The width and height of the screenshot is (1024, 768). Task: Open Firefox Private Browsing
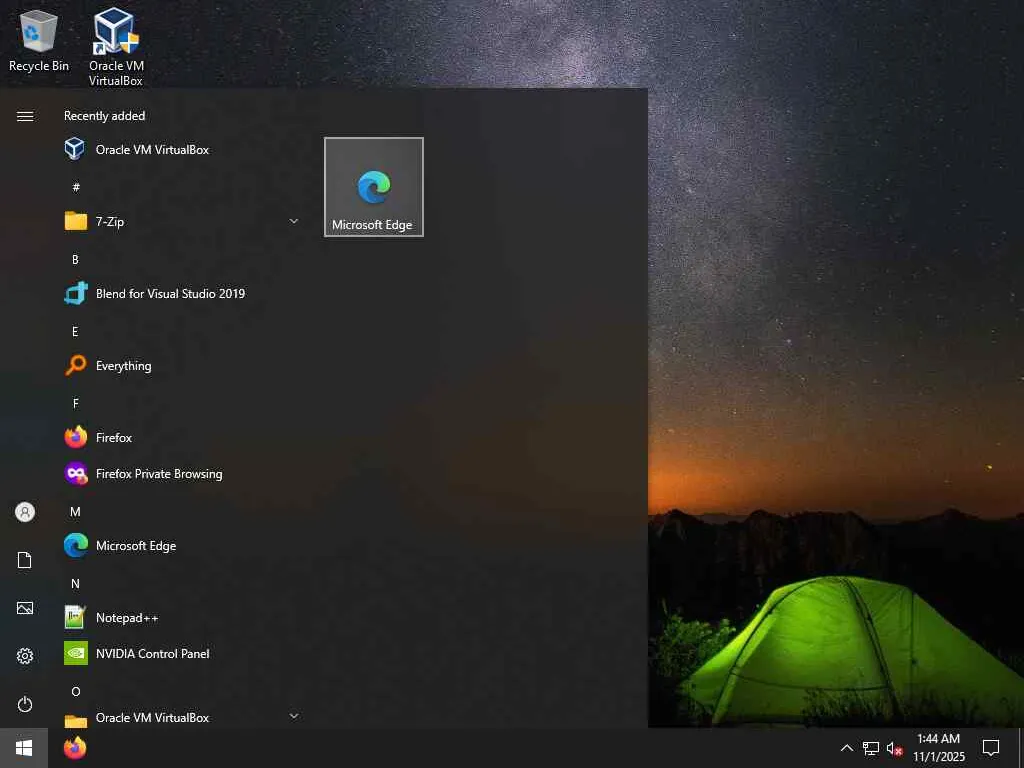pos(183,473)
